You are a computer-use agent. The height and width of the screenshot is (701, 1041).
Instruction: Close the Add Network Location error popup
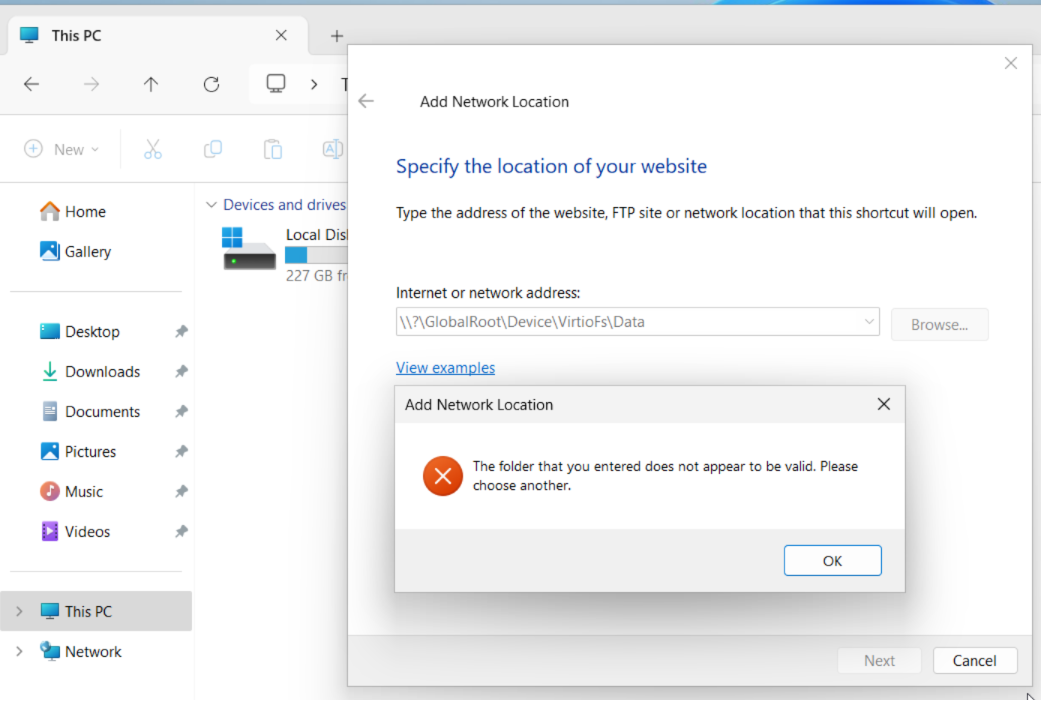883,404
